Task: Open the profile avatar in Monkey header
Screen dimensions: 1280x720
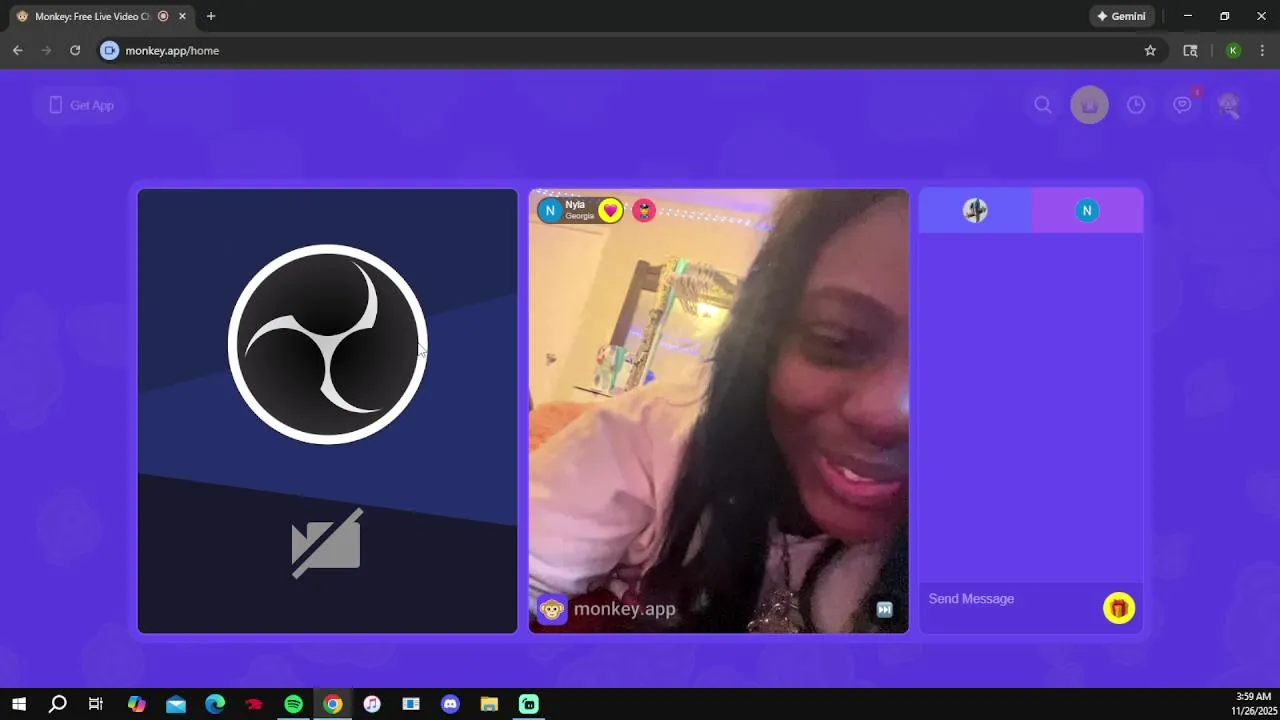Action: tap(1229, 105)
